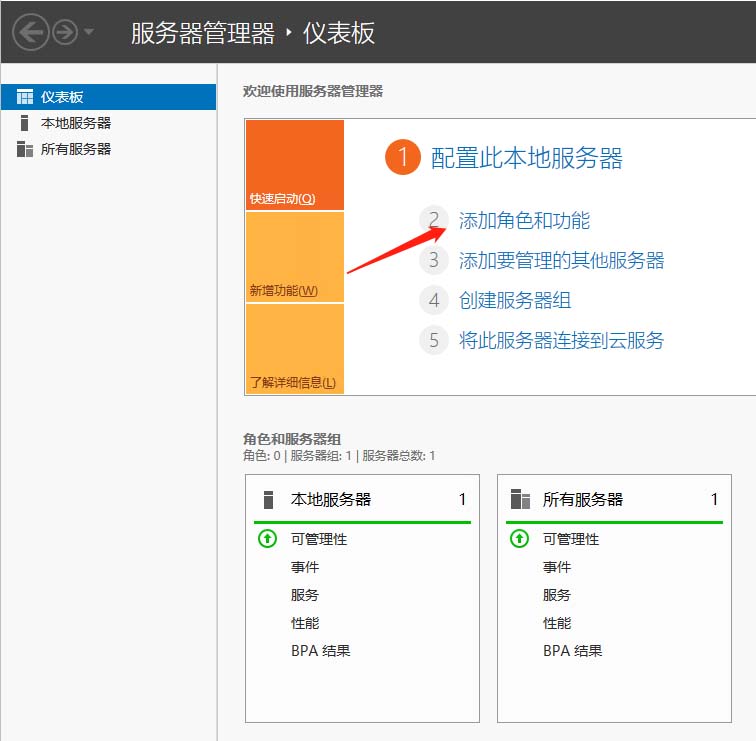Open 本地服务器 in the left navigation
Viewport: 756px width, 741px height.
[x=76, y=123]
